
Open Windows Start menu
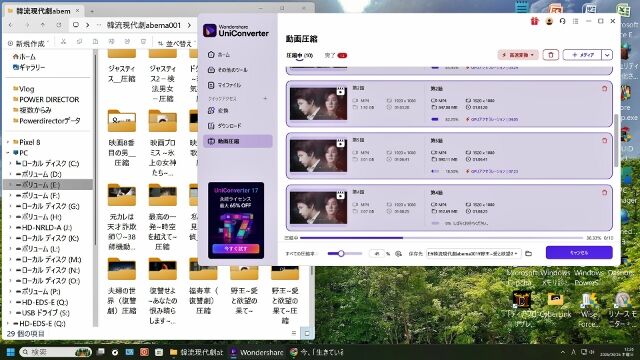coord(11,352)
